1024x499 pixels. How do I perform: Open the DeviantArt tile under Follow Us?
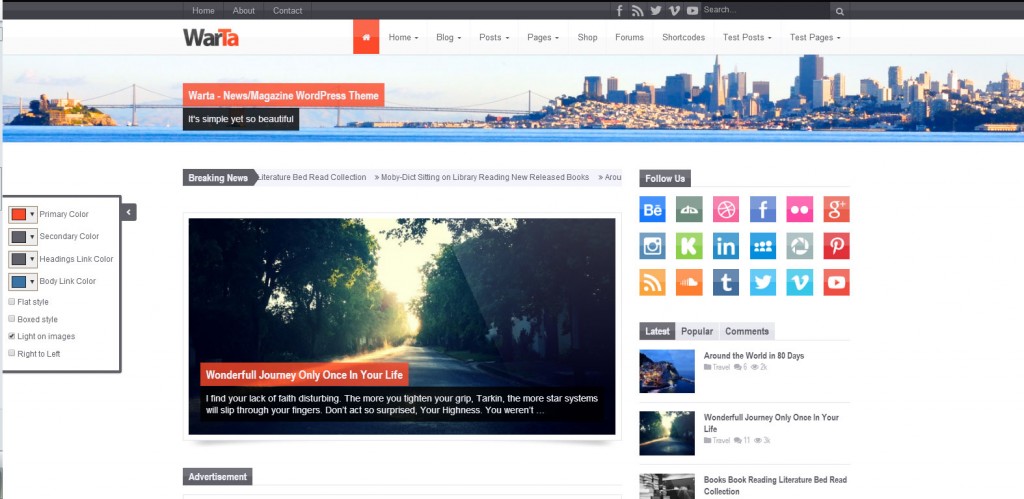pos(689,210)
